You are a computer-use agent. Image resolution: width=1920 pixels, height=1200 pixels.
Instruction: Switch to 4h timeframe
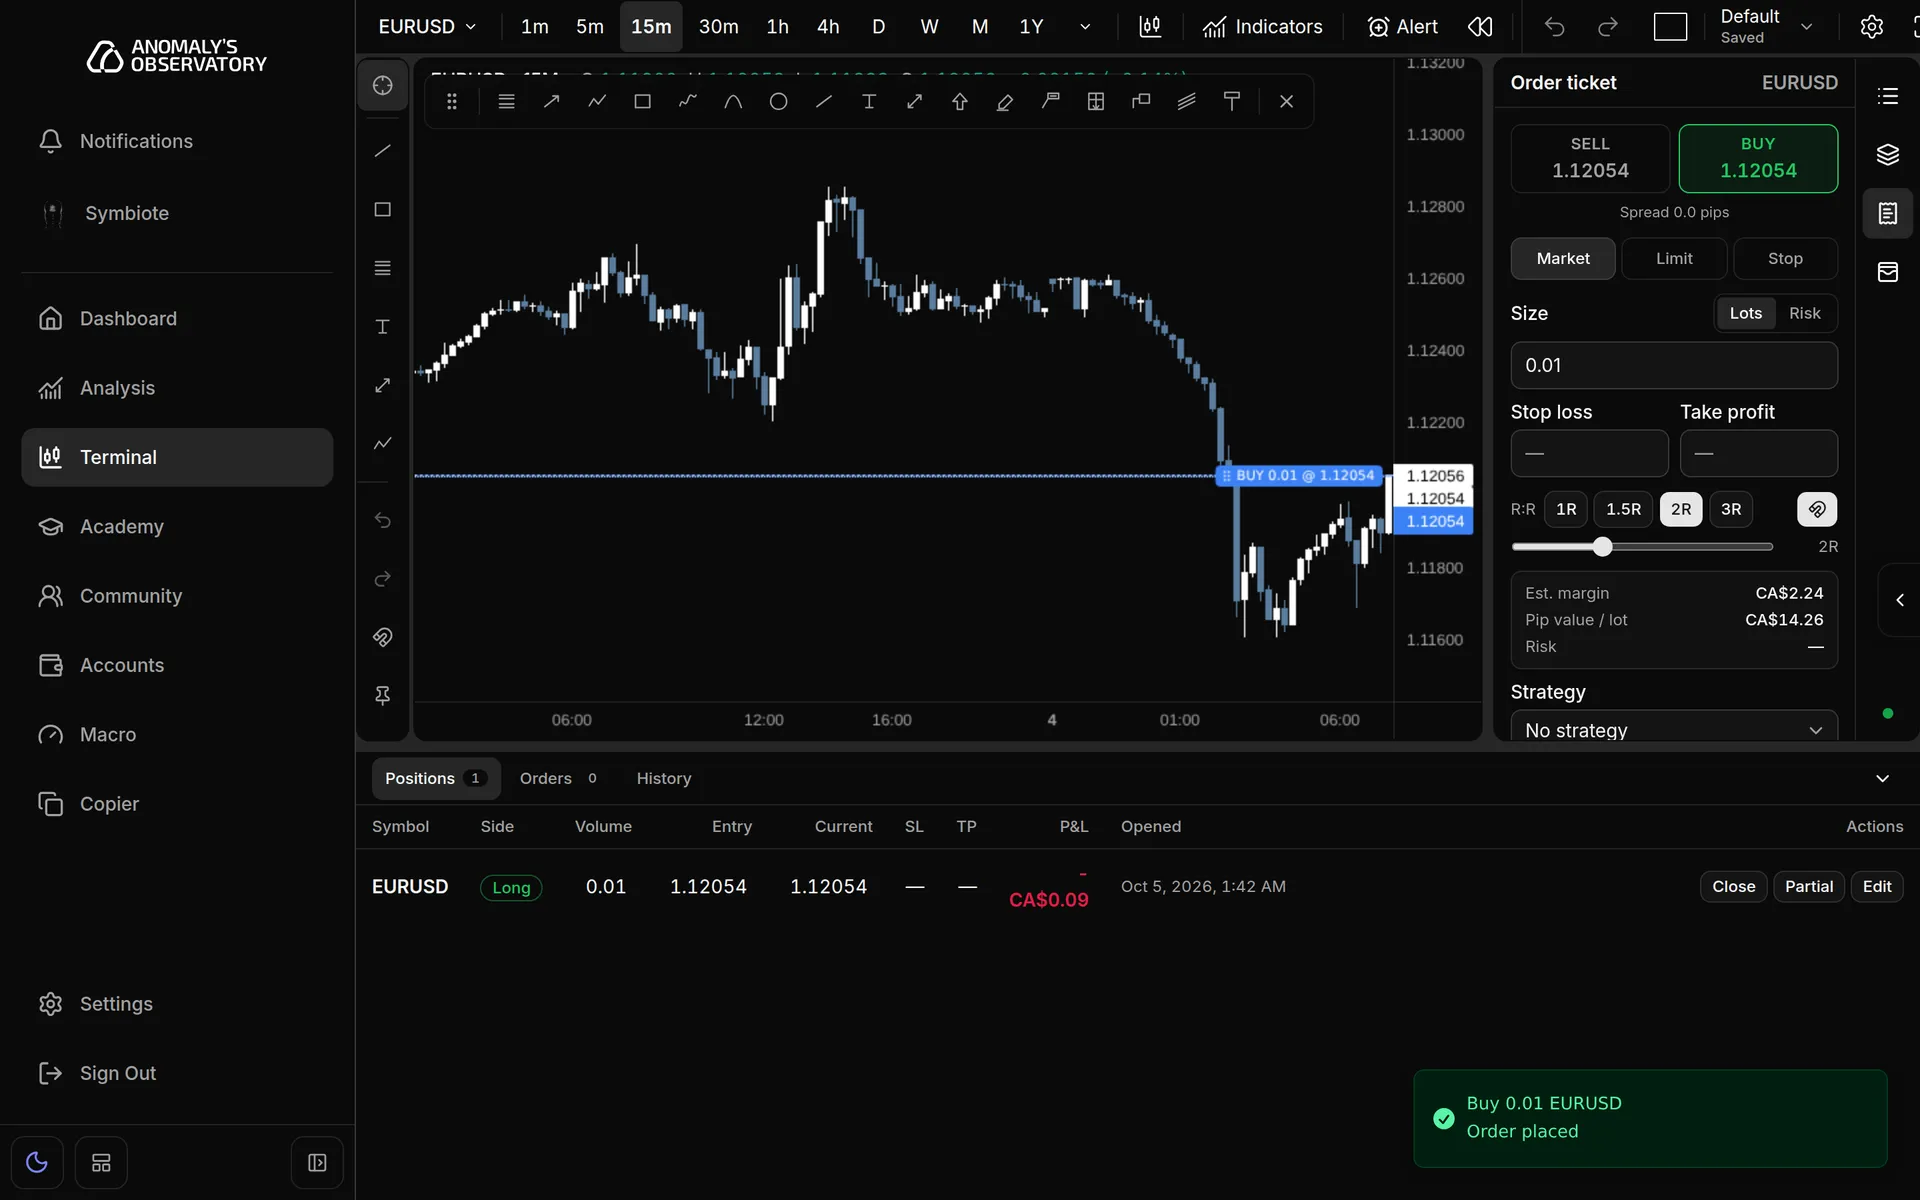(x=828, y=27)
